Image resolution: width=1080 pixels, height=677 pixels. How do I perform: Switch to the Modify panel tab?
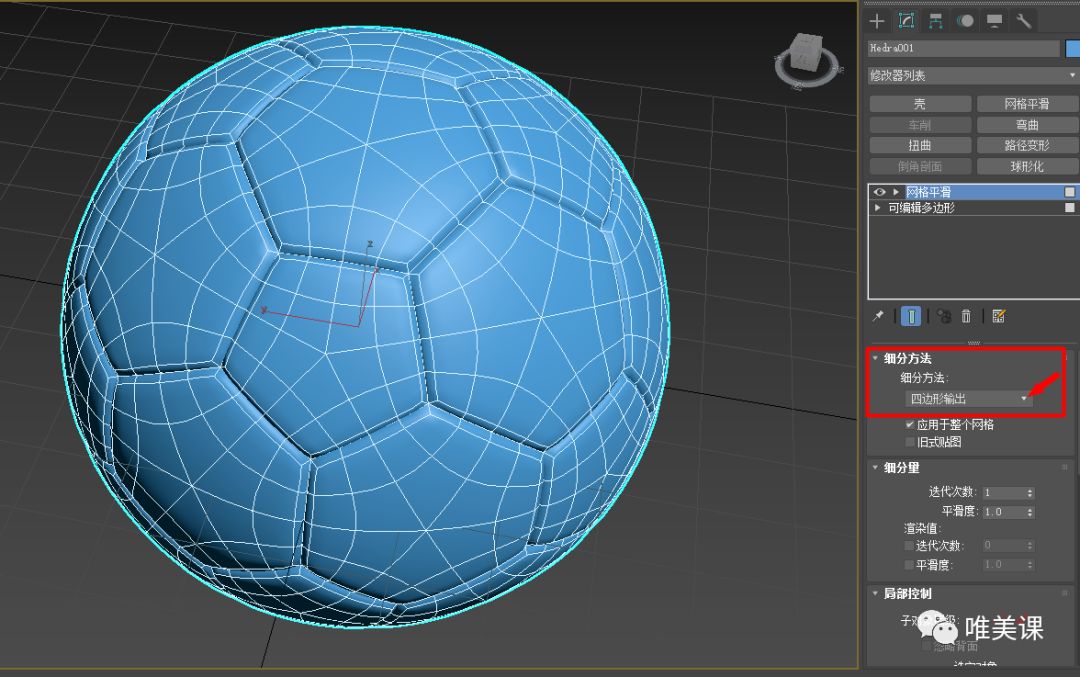pyautogui.click(x=907, y=20)
